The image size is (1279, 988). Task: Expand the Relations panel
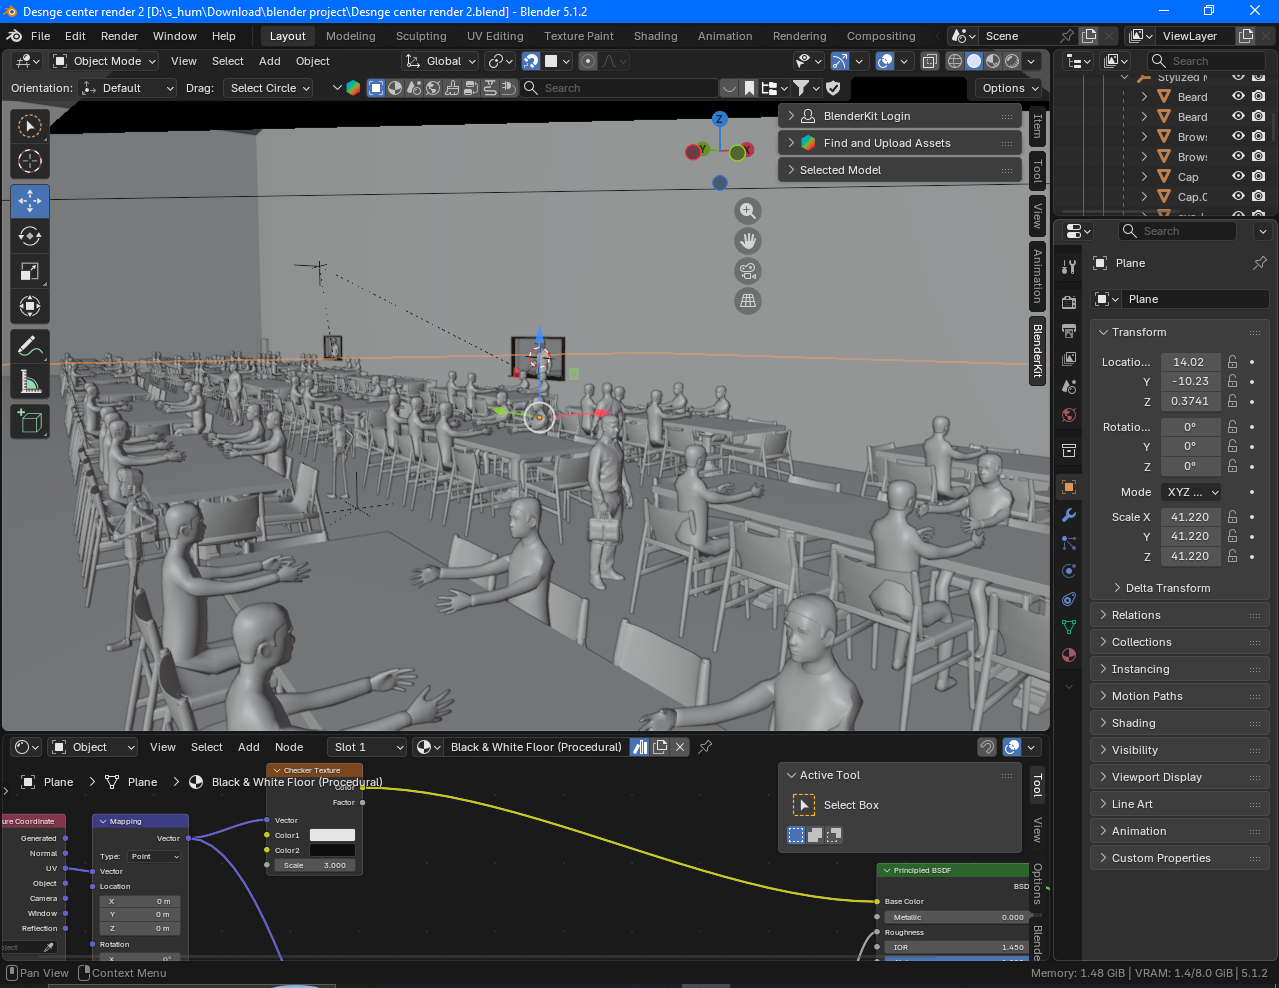click(x=1180, y=615)
